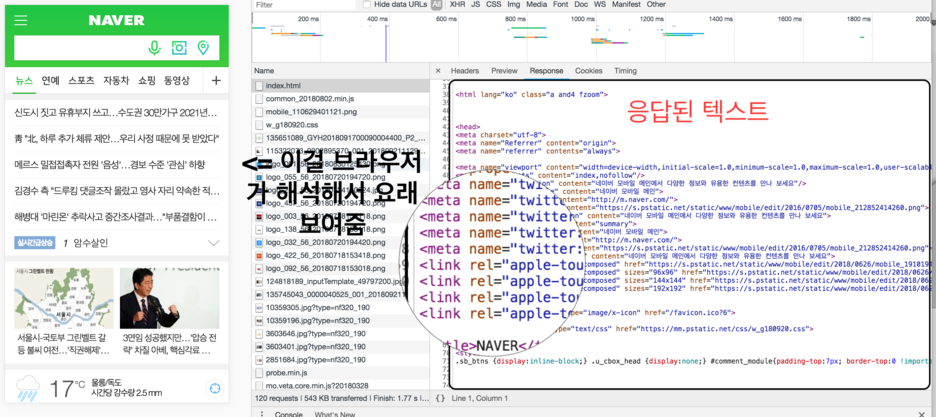This screenshot has height=417, width=936.
Task: Click the 실시간급상승 badge
Action: pos(34,243)
